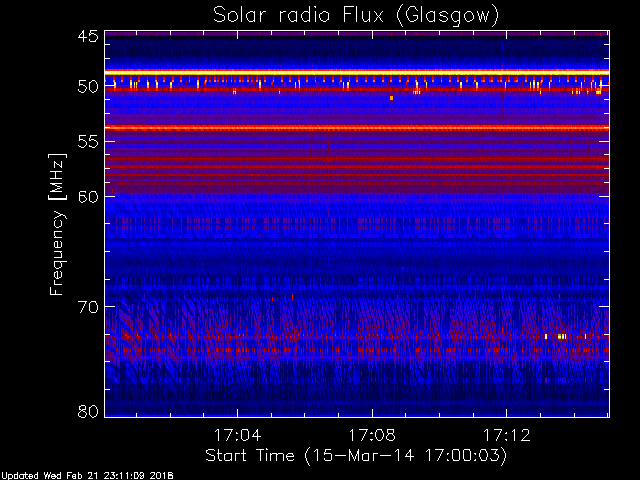Click the bright yellow burst spot near 73 MHz
This screenshot has height=480, width=640.
point(562,337)
